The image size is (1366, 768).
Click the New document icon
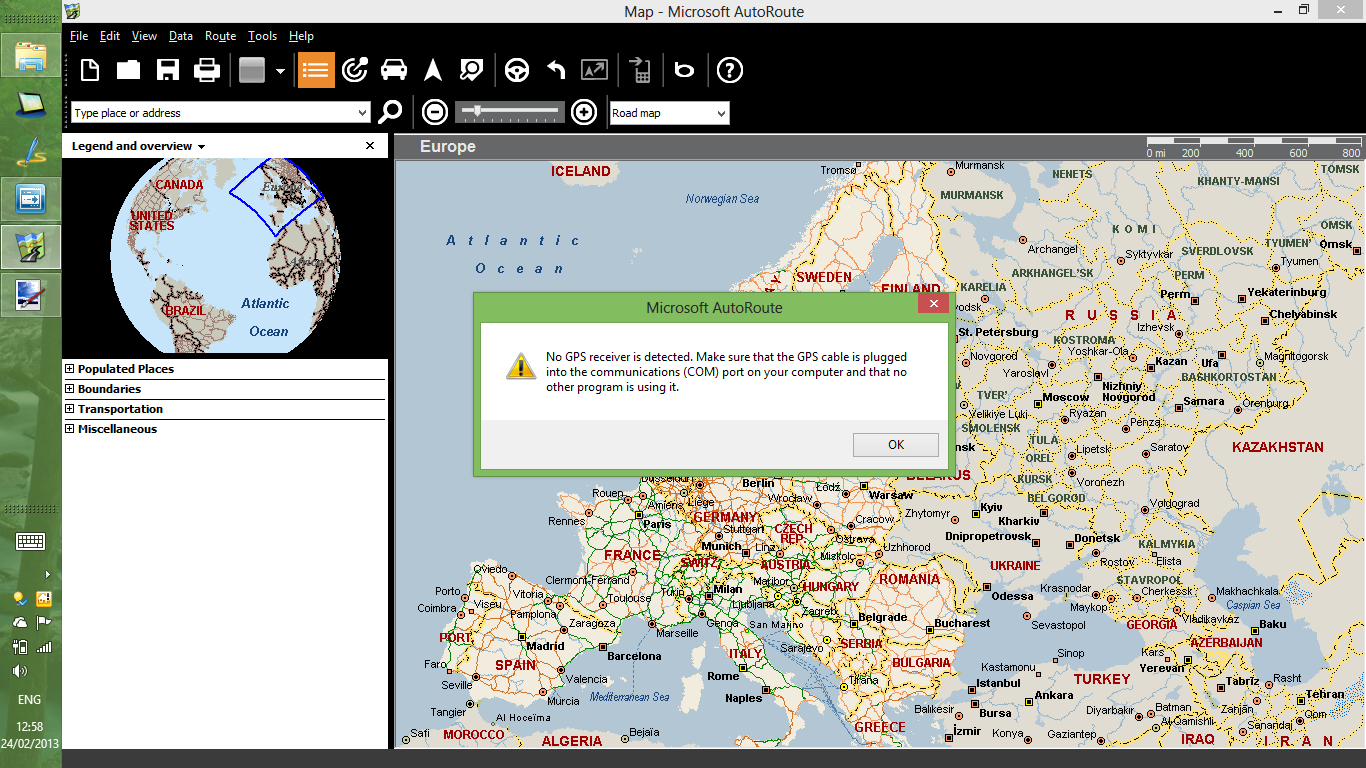pos(90,70)
